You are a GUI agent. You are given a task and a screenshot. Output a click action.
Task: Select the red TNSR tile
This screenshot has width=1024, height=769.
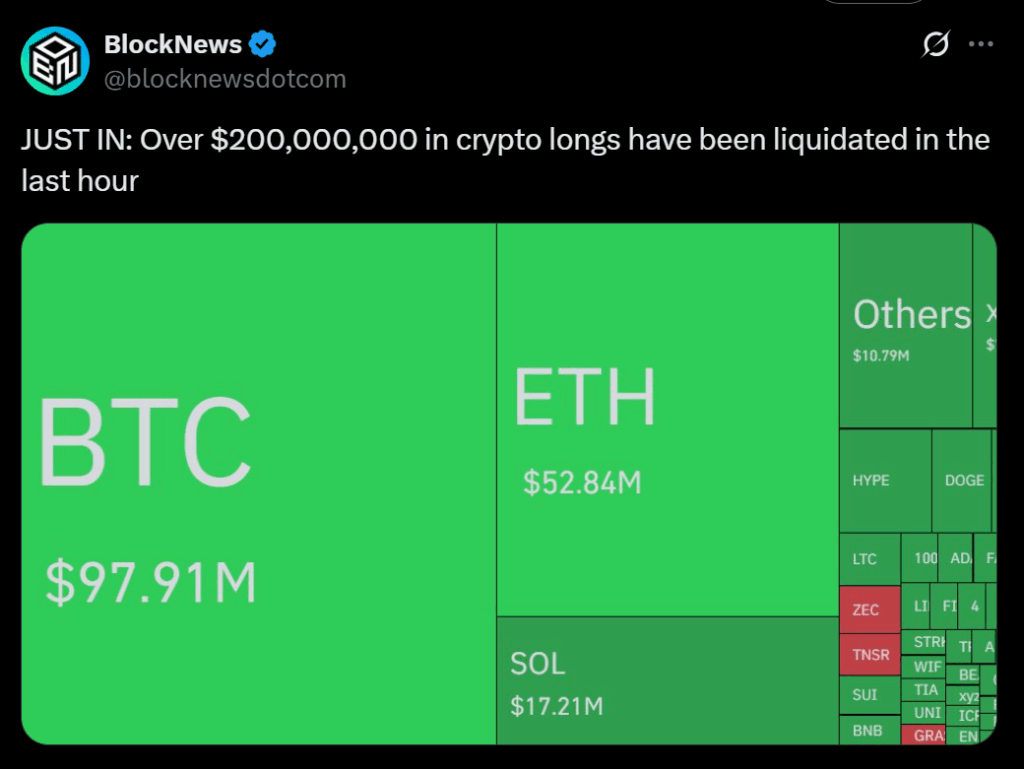[869, 655]
